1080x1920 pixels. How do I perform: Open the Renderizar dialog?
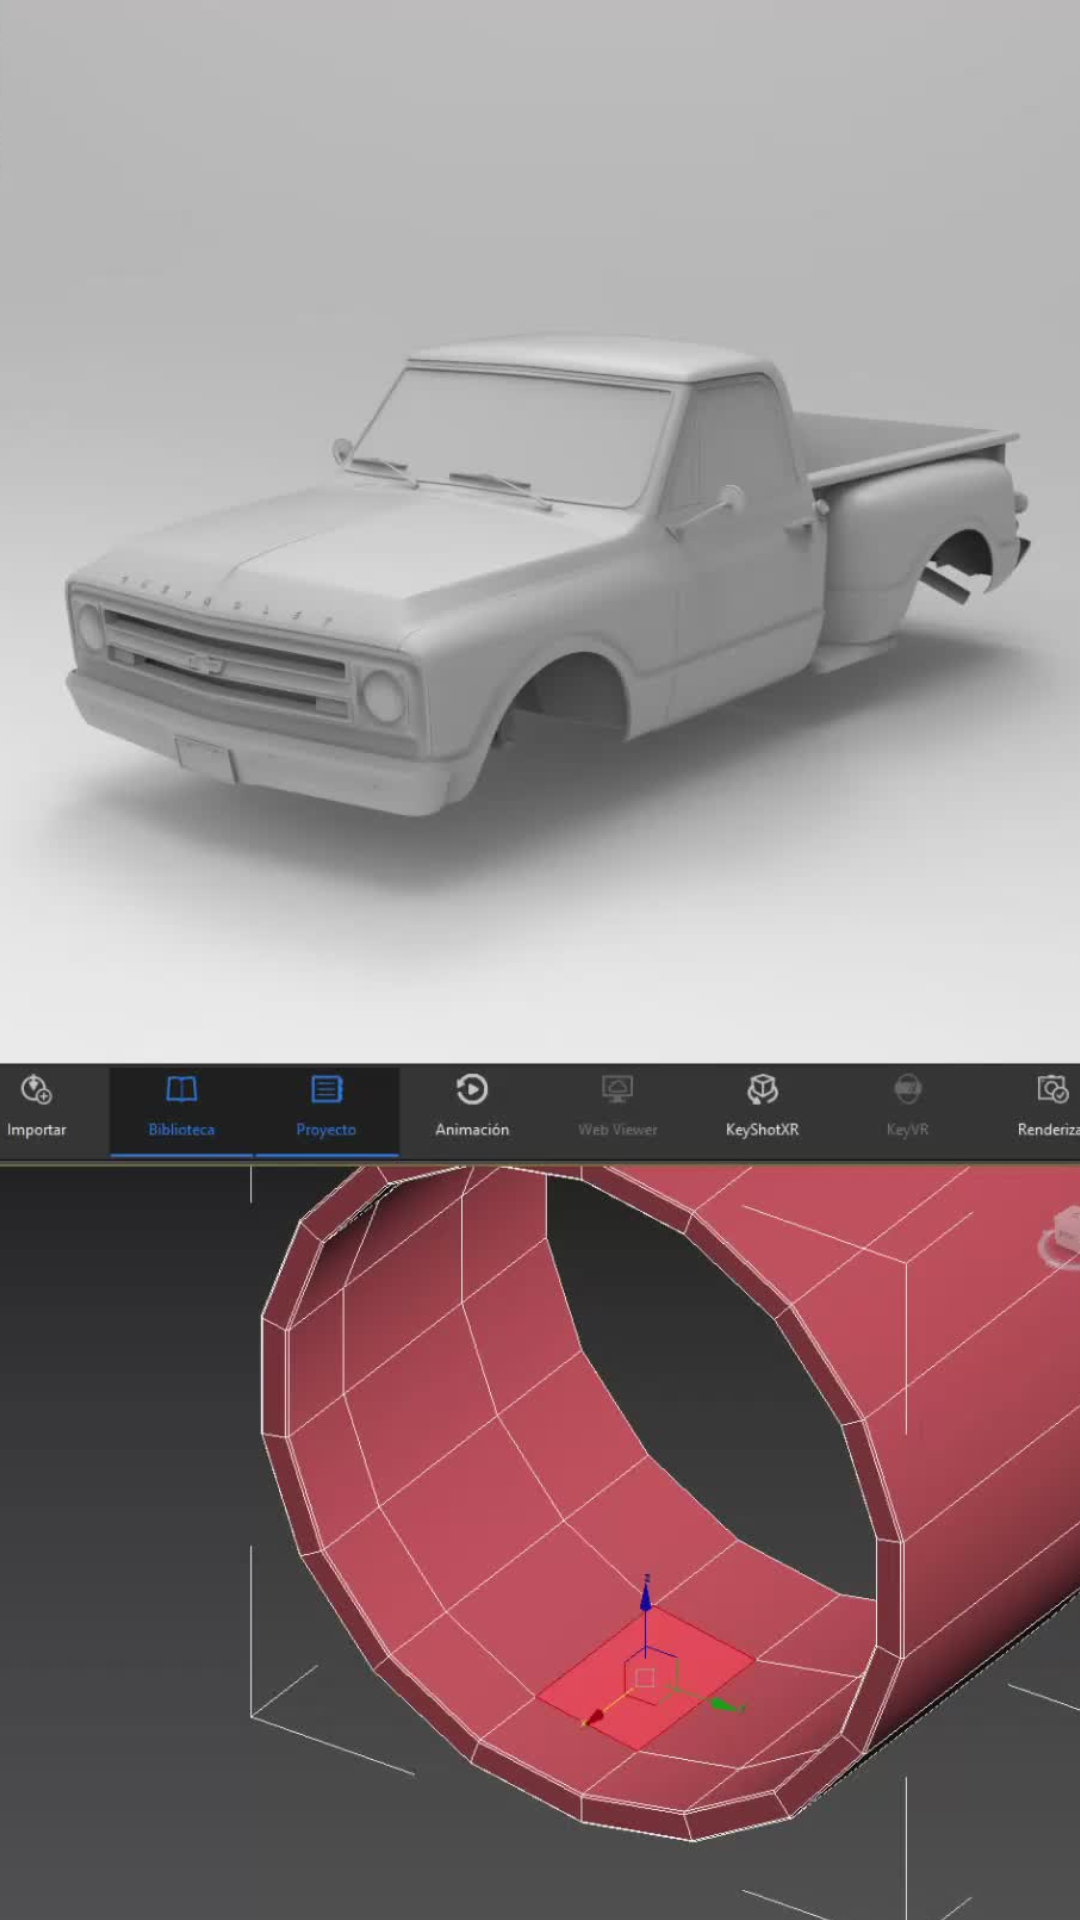[x=1047, y=1107]
